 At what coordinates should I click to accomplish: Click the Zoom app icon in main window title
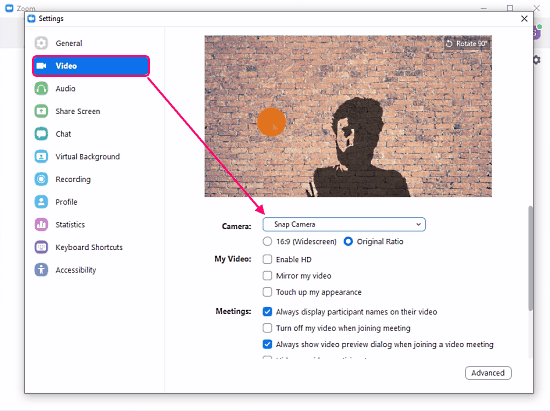click(x=9, y=8)
